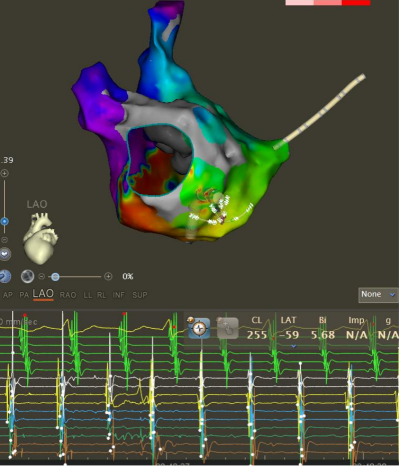Increase transparency with the plus button
The image size is (400, 467).
[108, 276]
